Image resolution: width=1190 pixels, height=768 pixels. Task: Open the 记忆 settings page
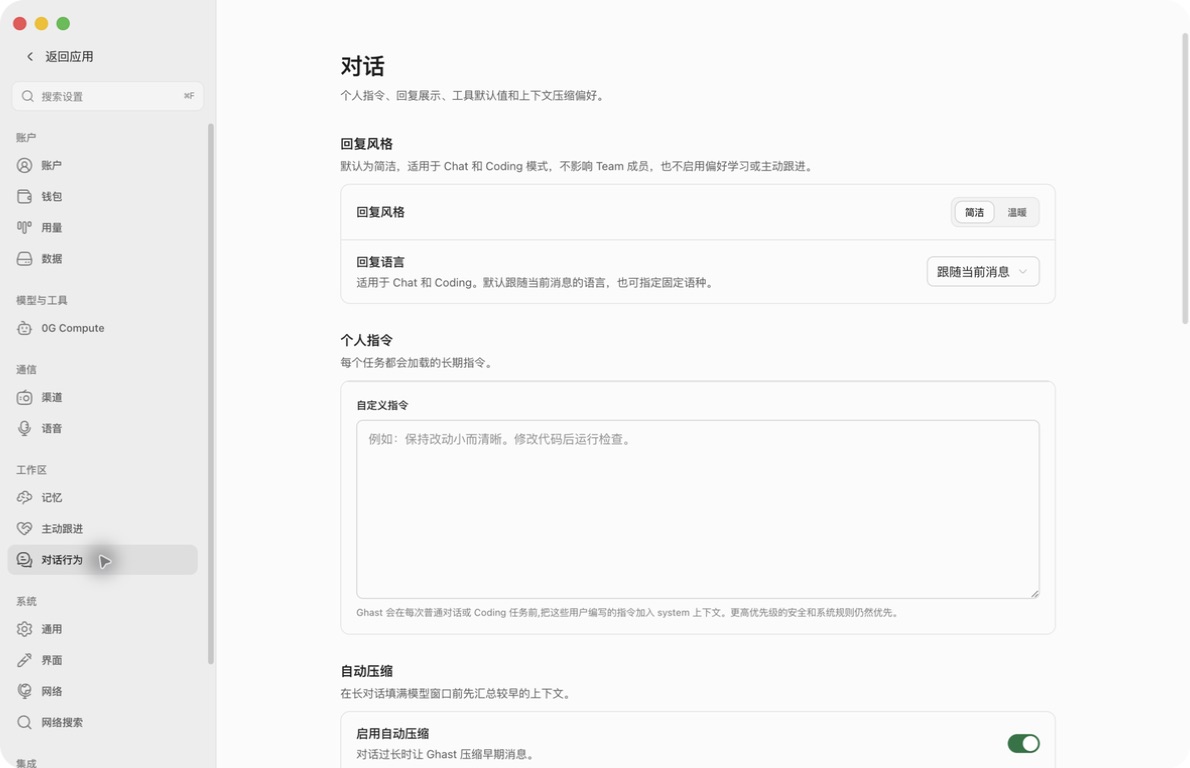click(x=102, y=498)
